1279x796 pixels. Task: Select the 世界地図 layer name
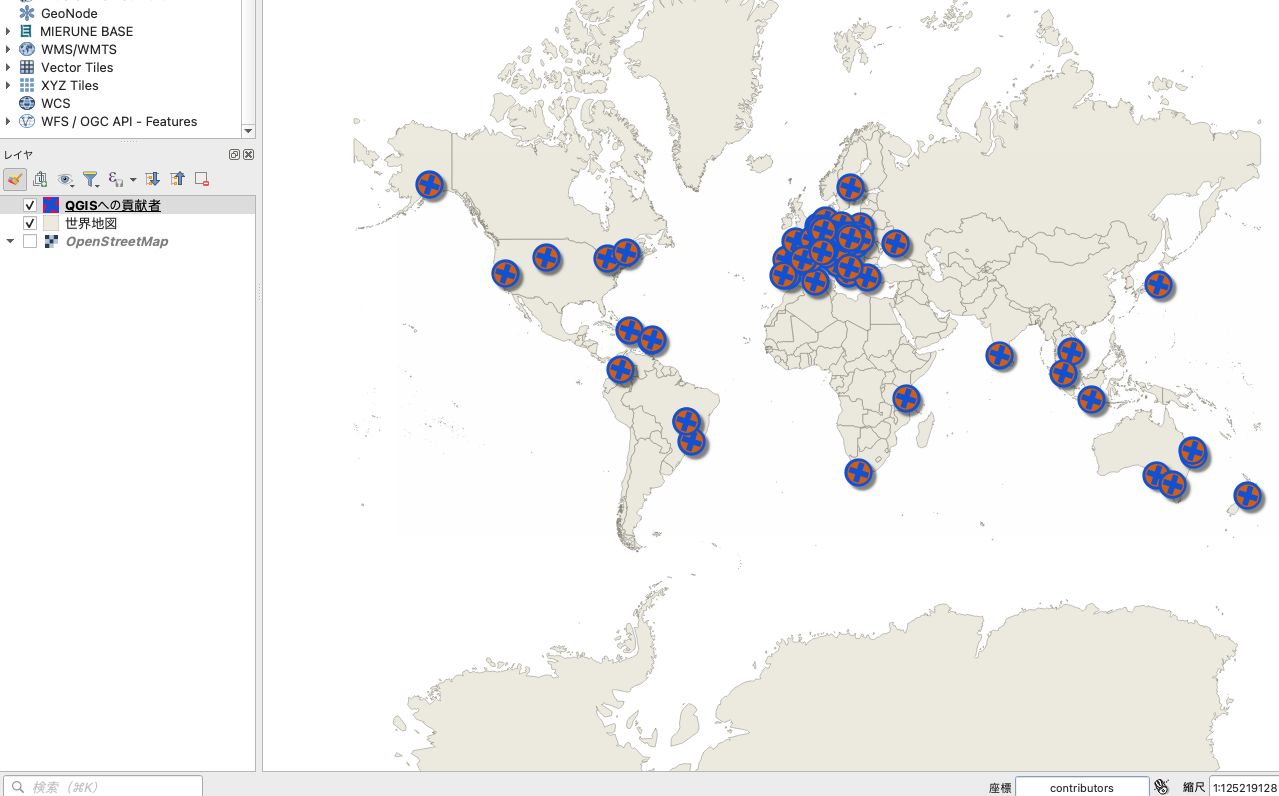91,223
